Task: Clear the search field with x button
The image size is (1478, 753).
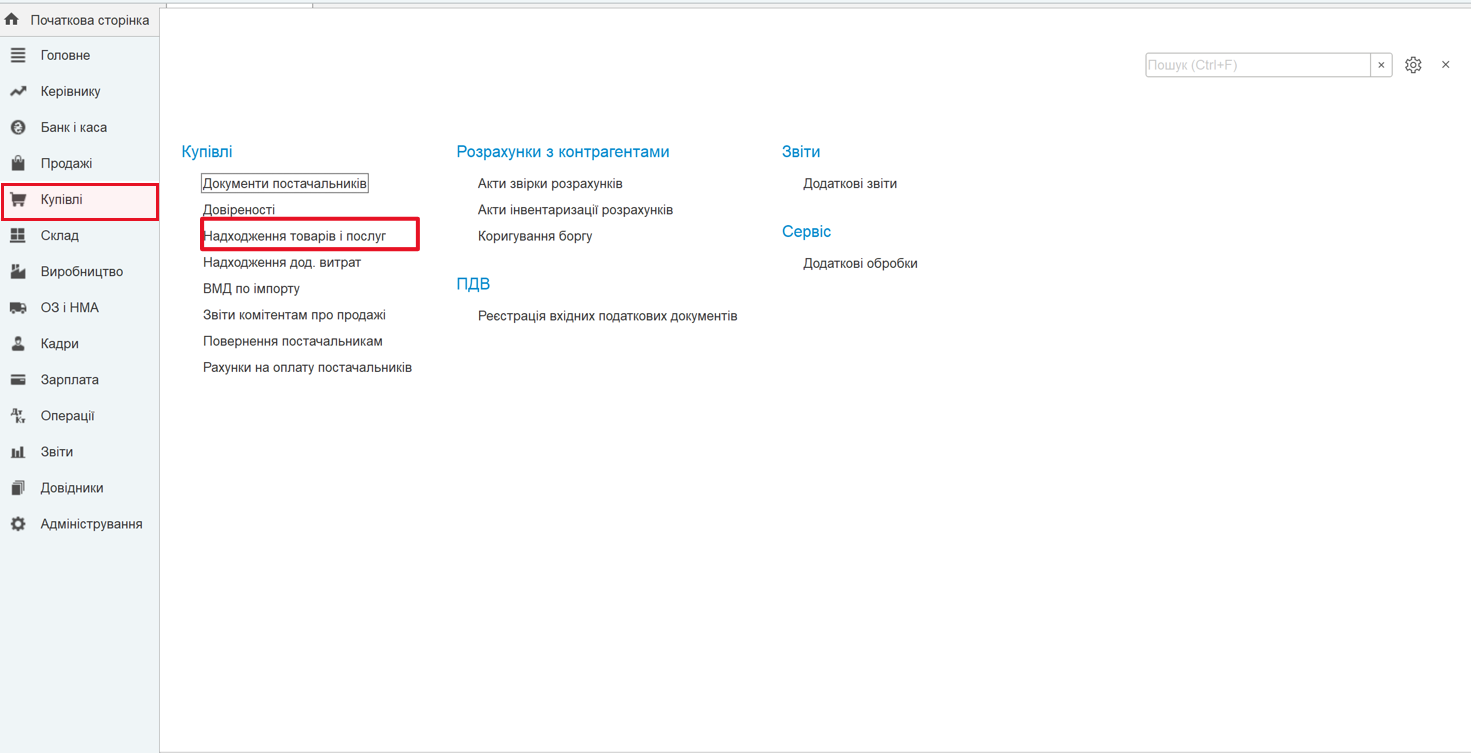Action: tap(1381, 65)
